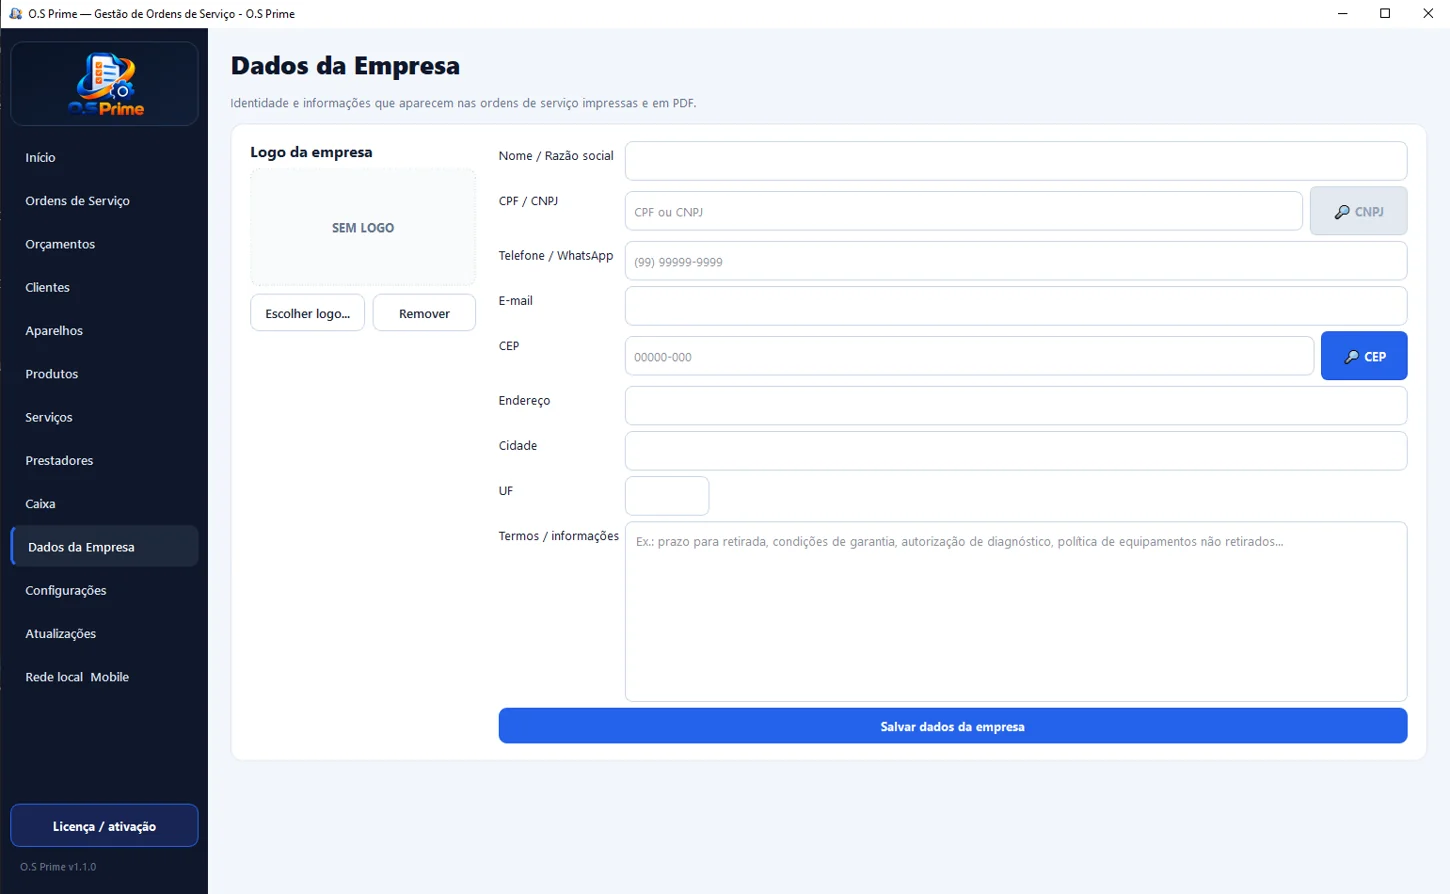Click the O.S Prime v1.1.0 version text
This screenshot has height=894, width=1450.
(x=58, y=867)
